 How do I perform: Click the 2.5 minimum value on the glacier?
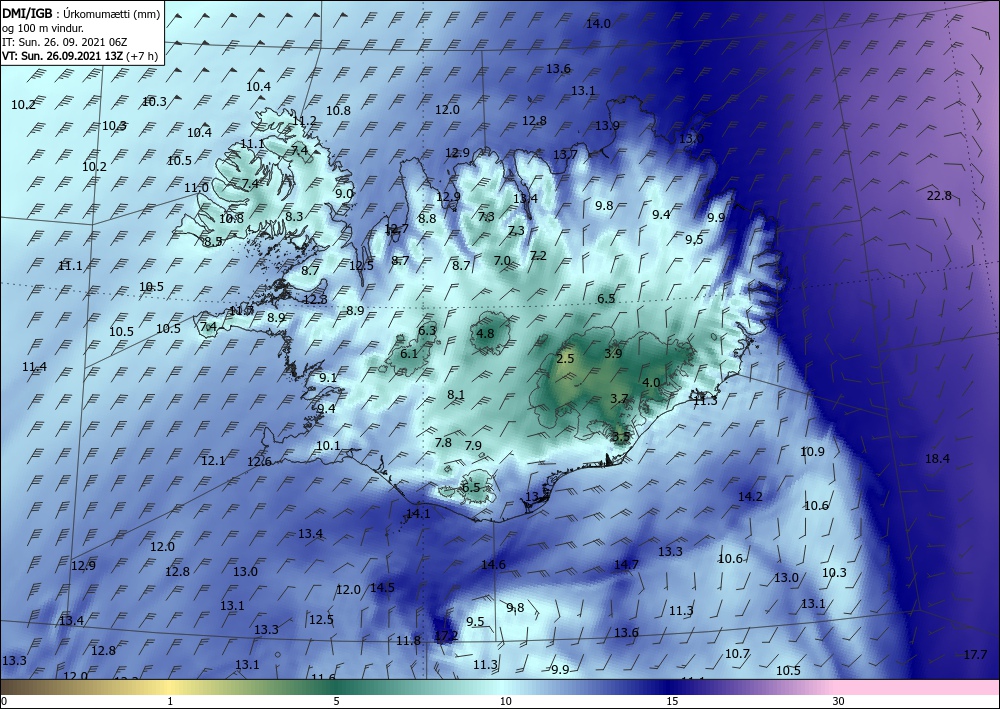coord(566,358)
